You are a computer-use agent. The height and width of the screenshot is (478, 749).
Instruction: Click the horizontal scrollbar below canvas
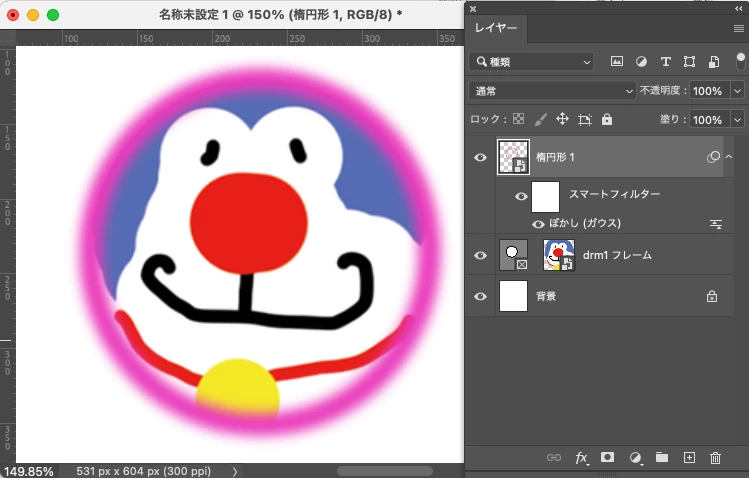tap(385, 471)
